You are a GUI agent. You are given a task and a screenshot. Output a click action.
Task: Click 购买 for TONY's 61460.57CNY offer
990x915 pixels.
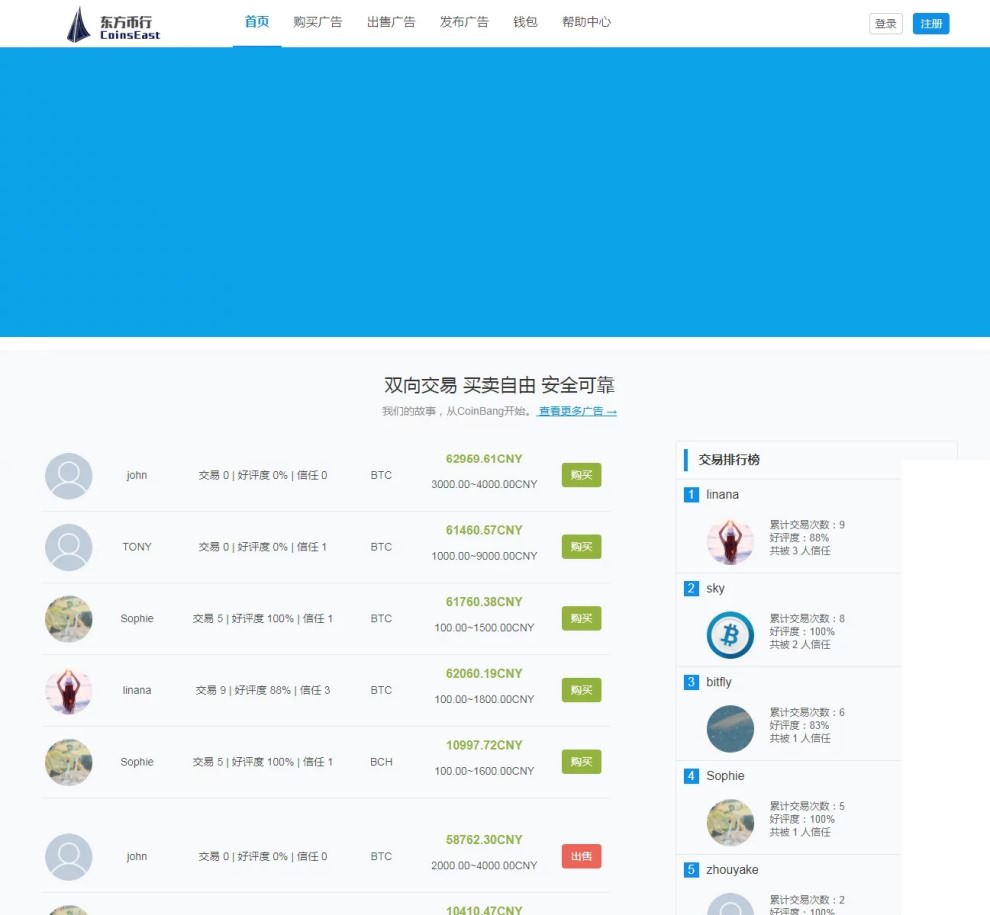581,547
